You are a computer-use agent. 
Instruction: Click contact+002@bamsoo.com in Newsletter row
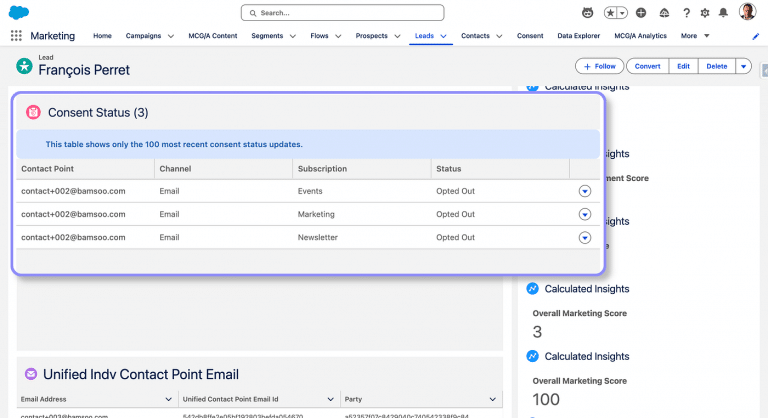73,237
